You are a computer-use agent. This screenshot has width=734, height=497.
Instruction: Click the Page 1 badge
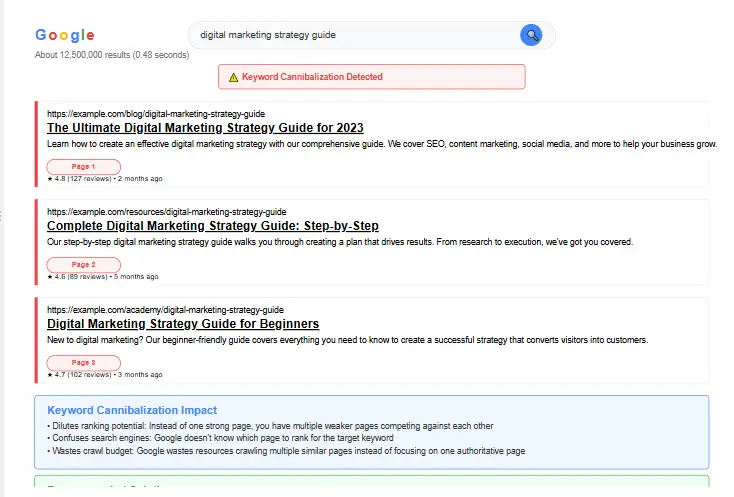[x=83, y=167]
